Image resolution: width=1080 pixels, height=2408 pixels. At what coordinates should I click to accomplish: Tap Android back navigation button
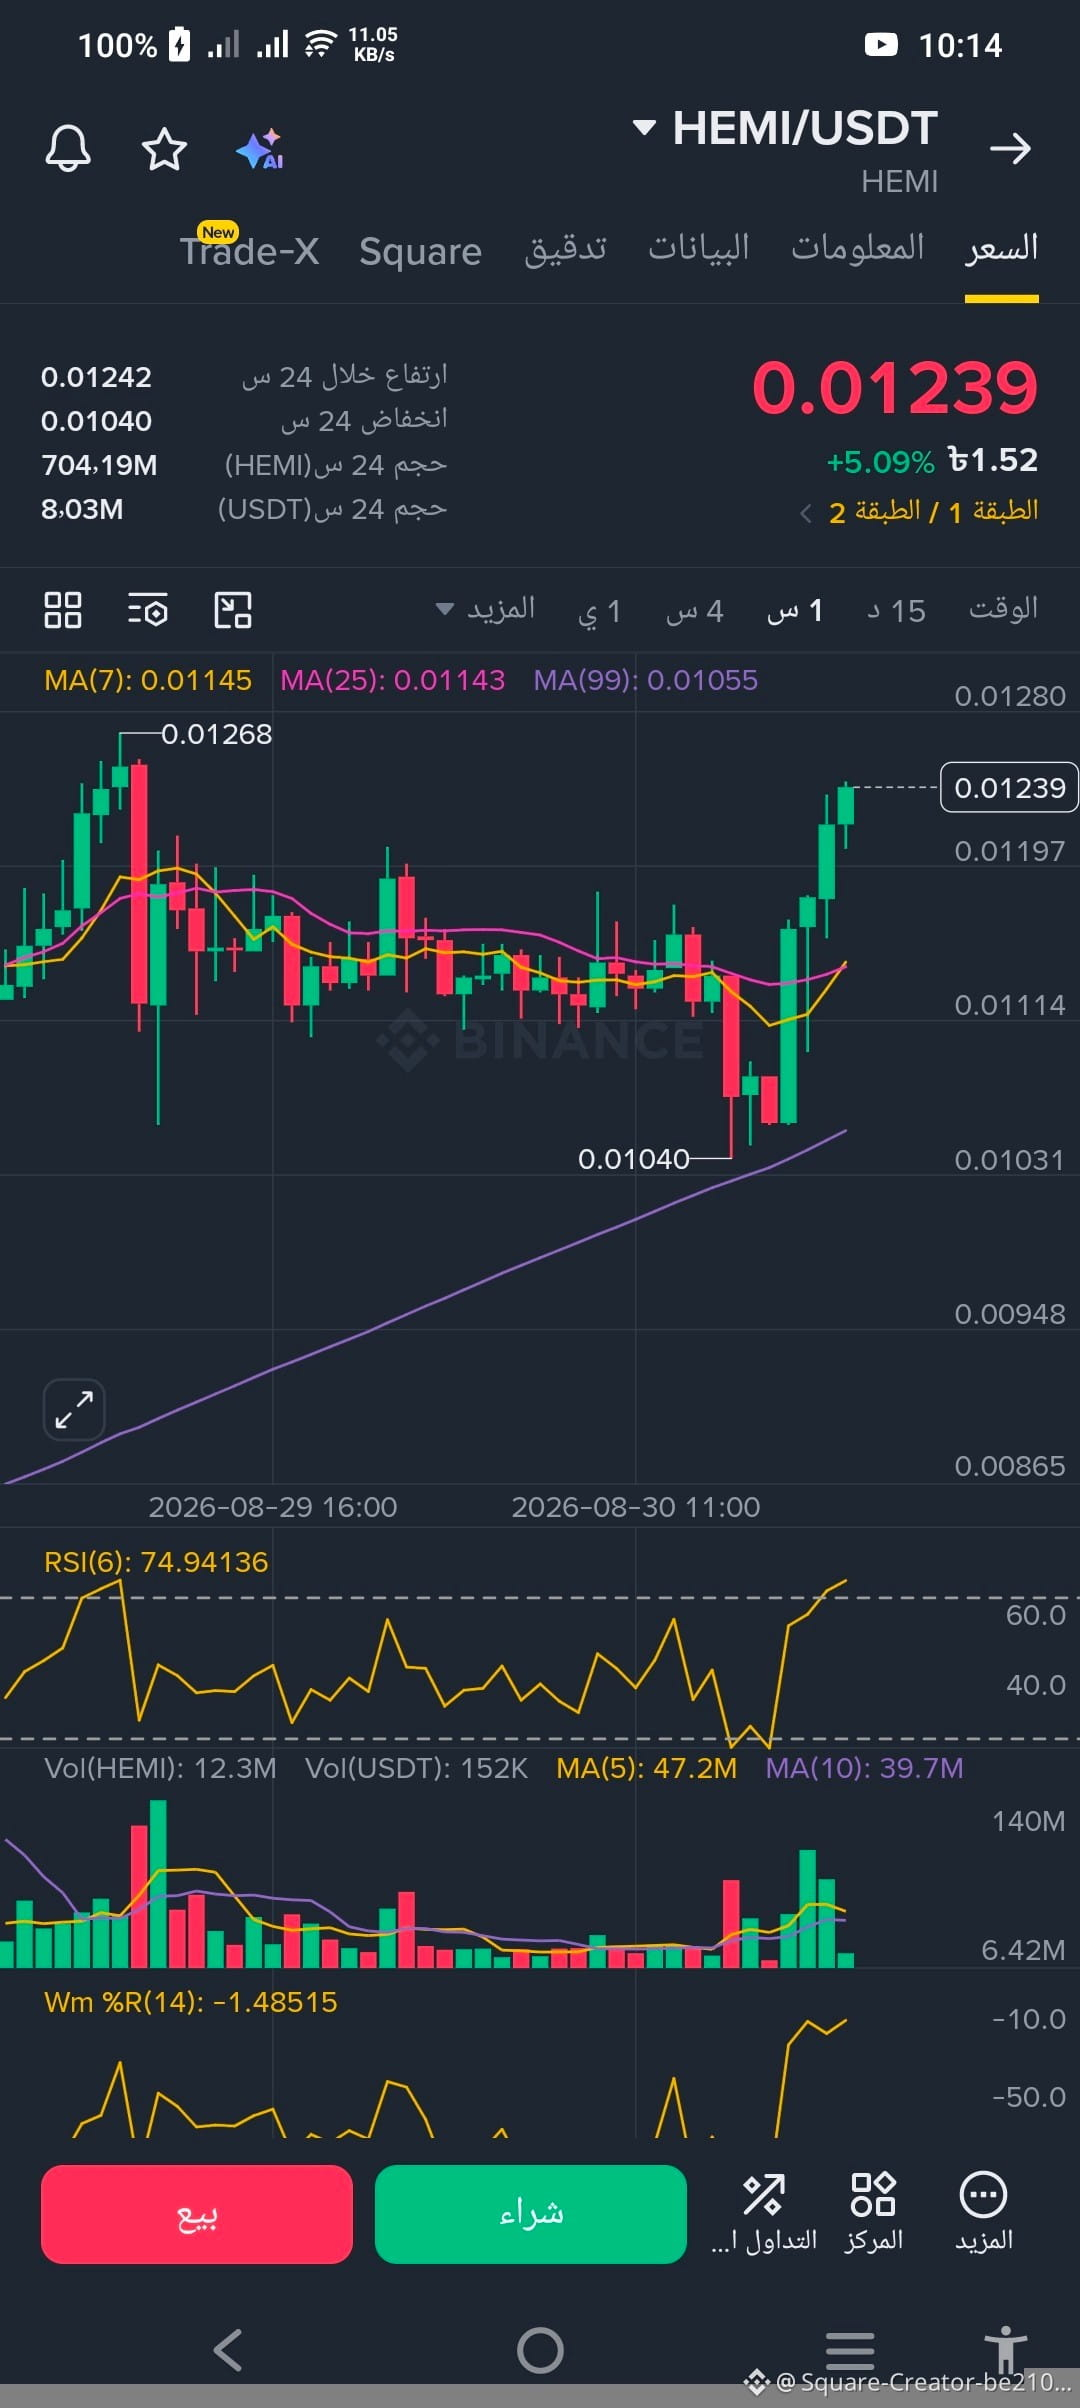pyautogui.click(x=228, y=2350)
